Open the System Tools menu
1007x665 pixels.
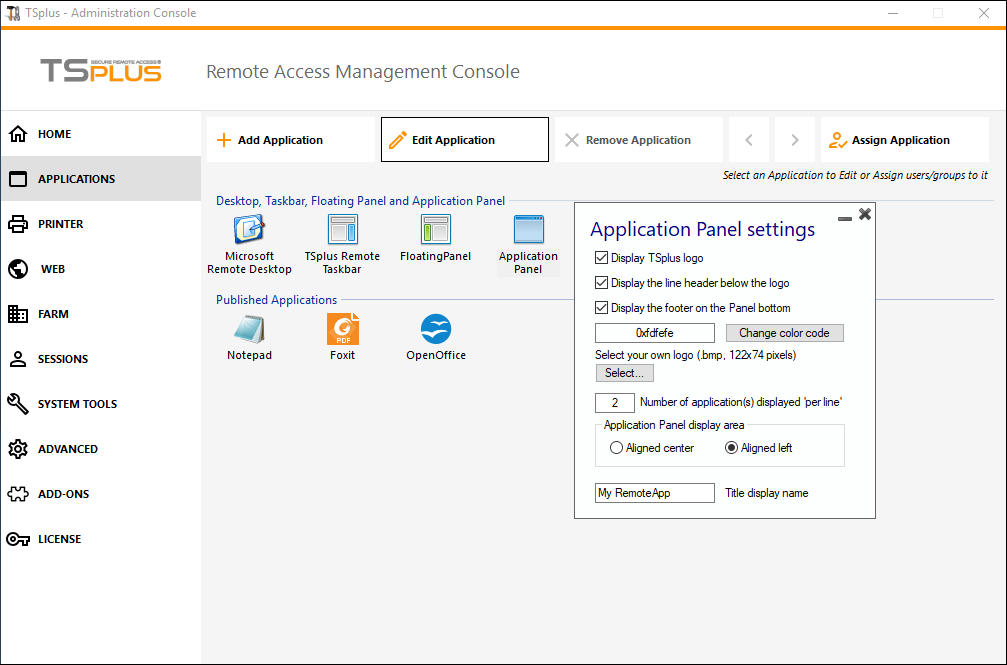click(x=77, y=404)
